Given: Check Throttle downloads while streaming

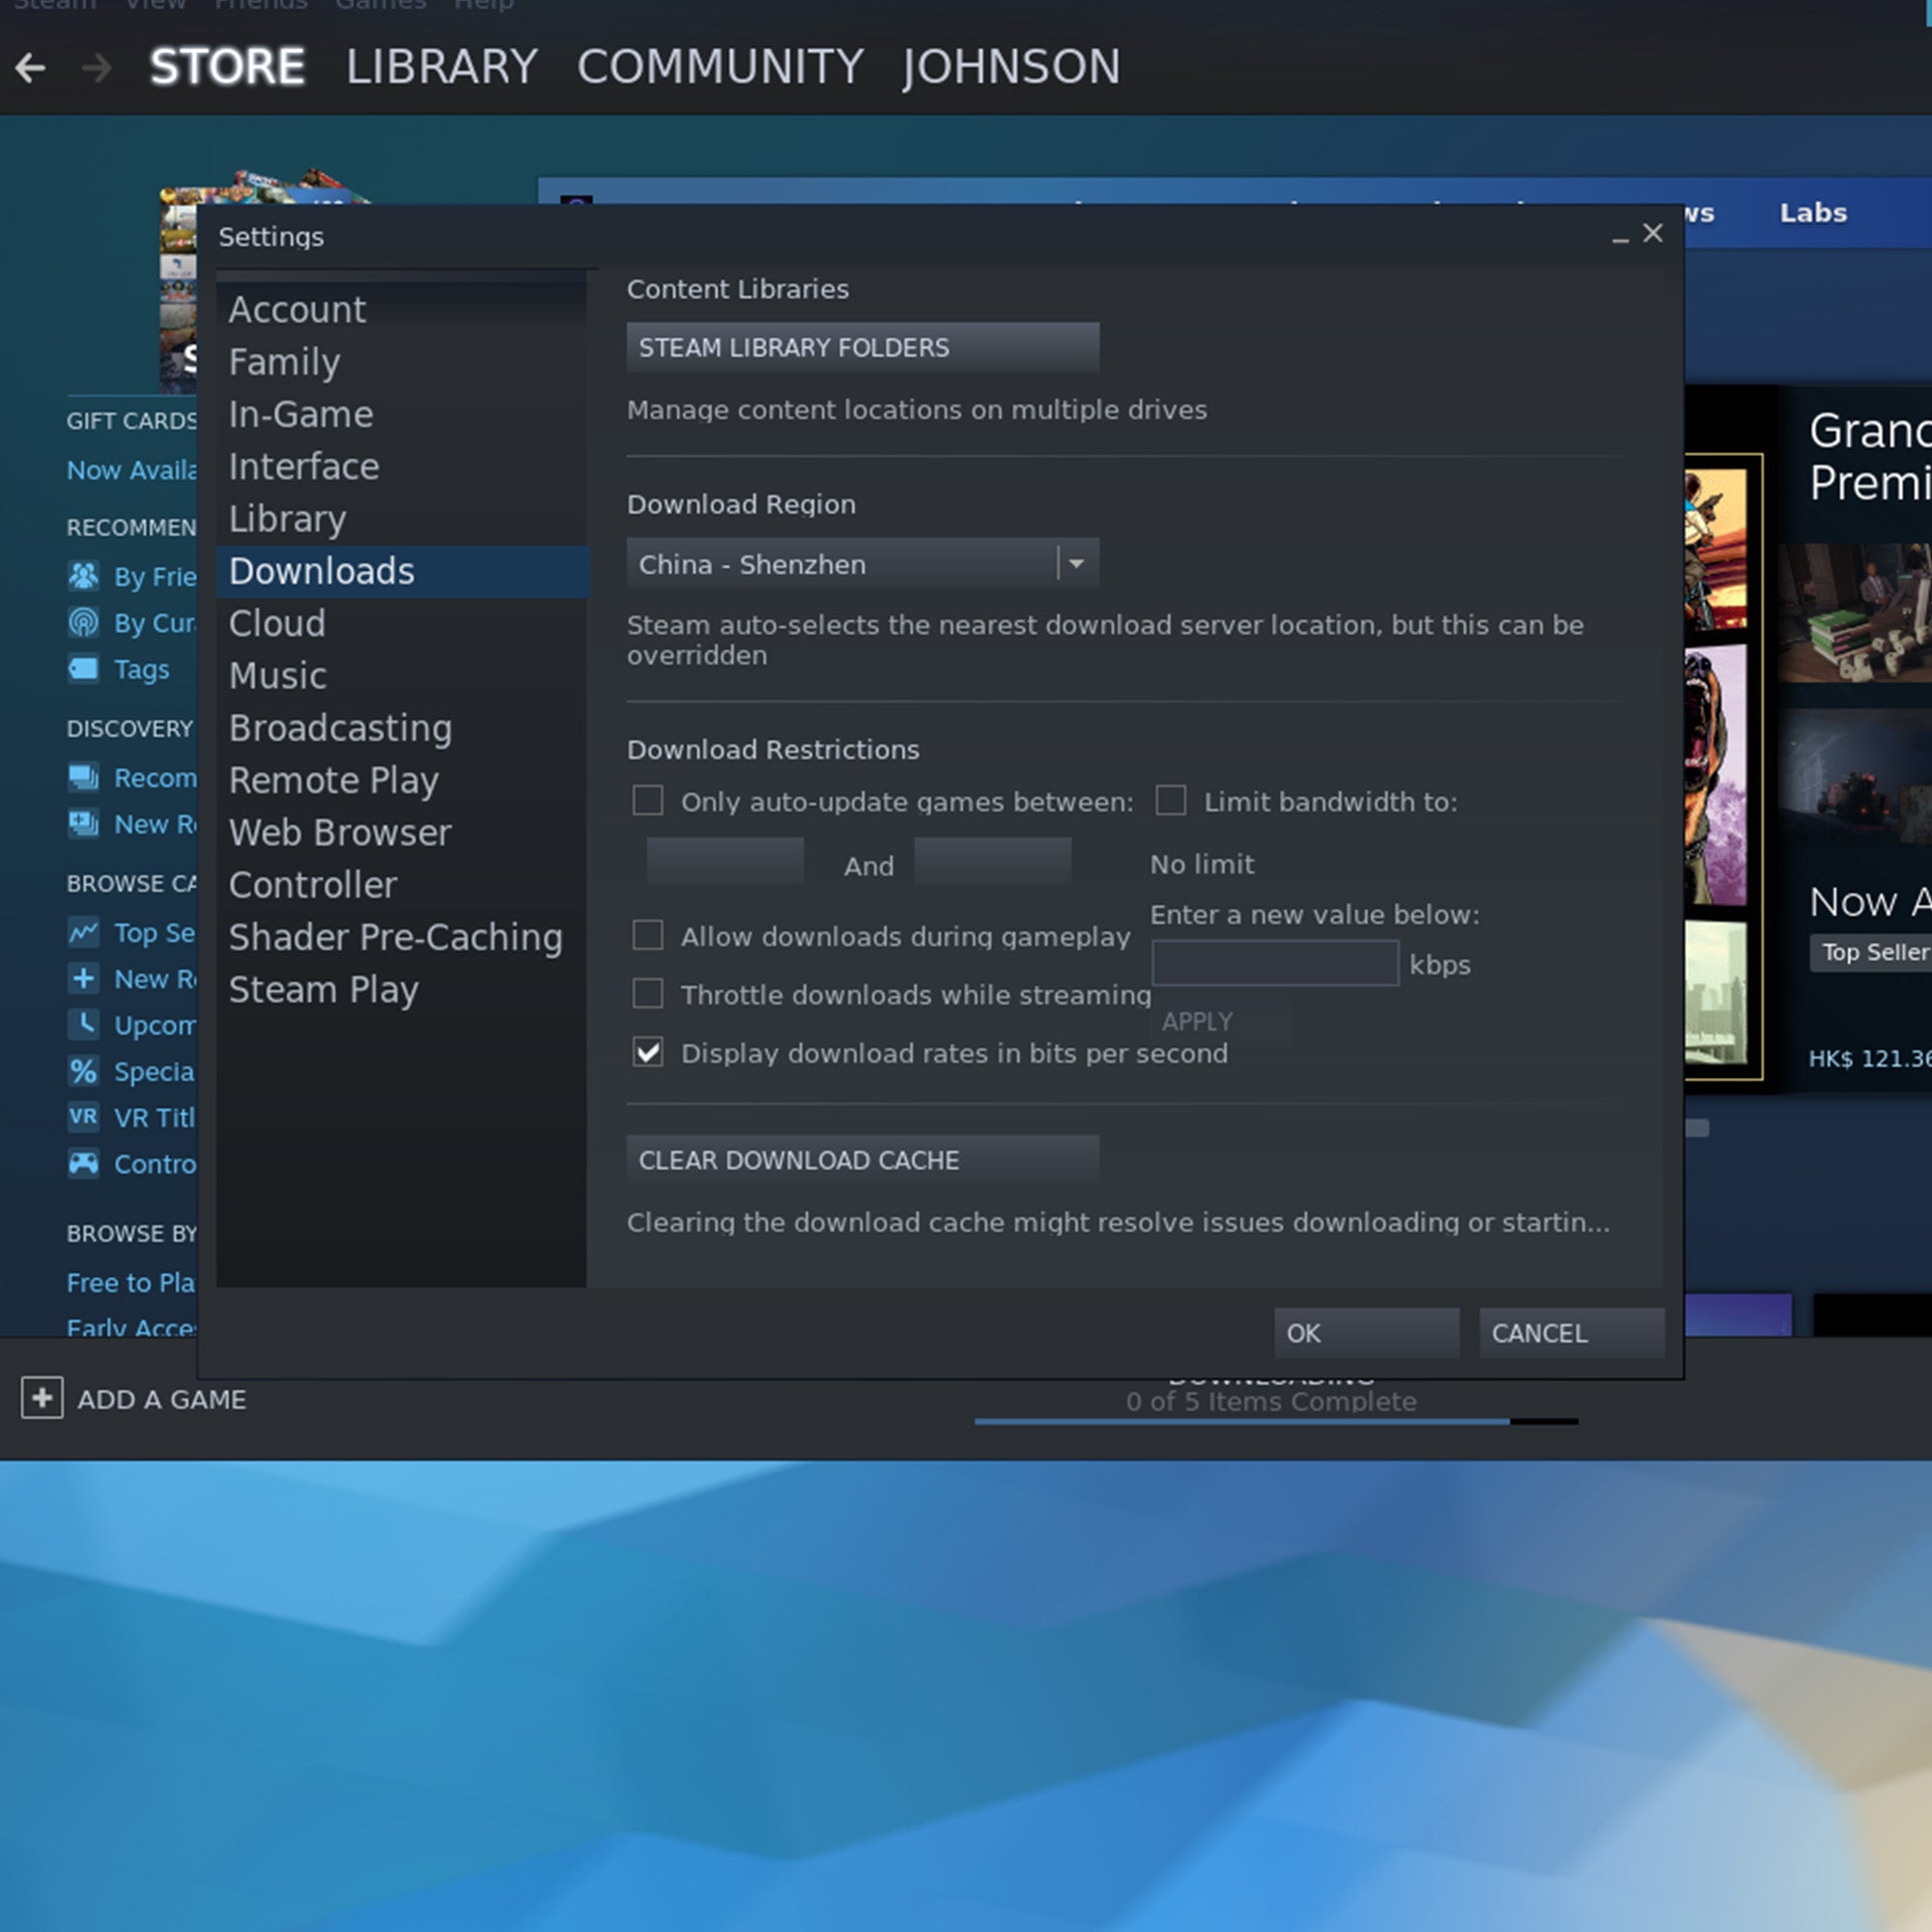Looking at the screenshot, I should click(648, 993).
